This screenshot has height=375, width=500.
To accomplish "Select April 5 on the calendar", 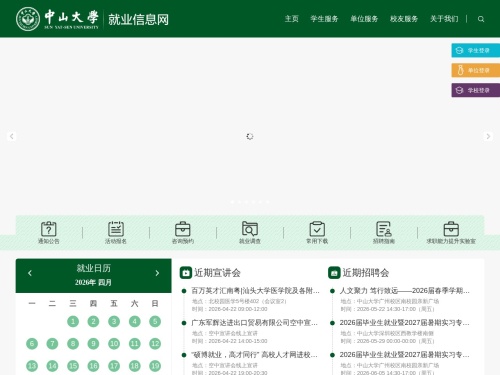I will 155,321.
